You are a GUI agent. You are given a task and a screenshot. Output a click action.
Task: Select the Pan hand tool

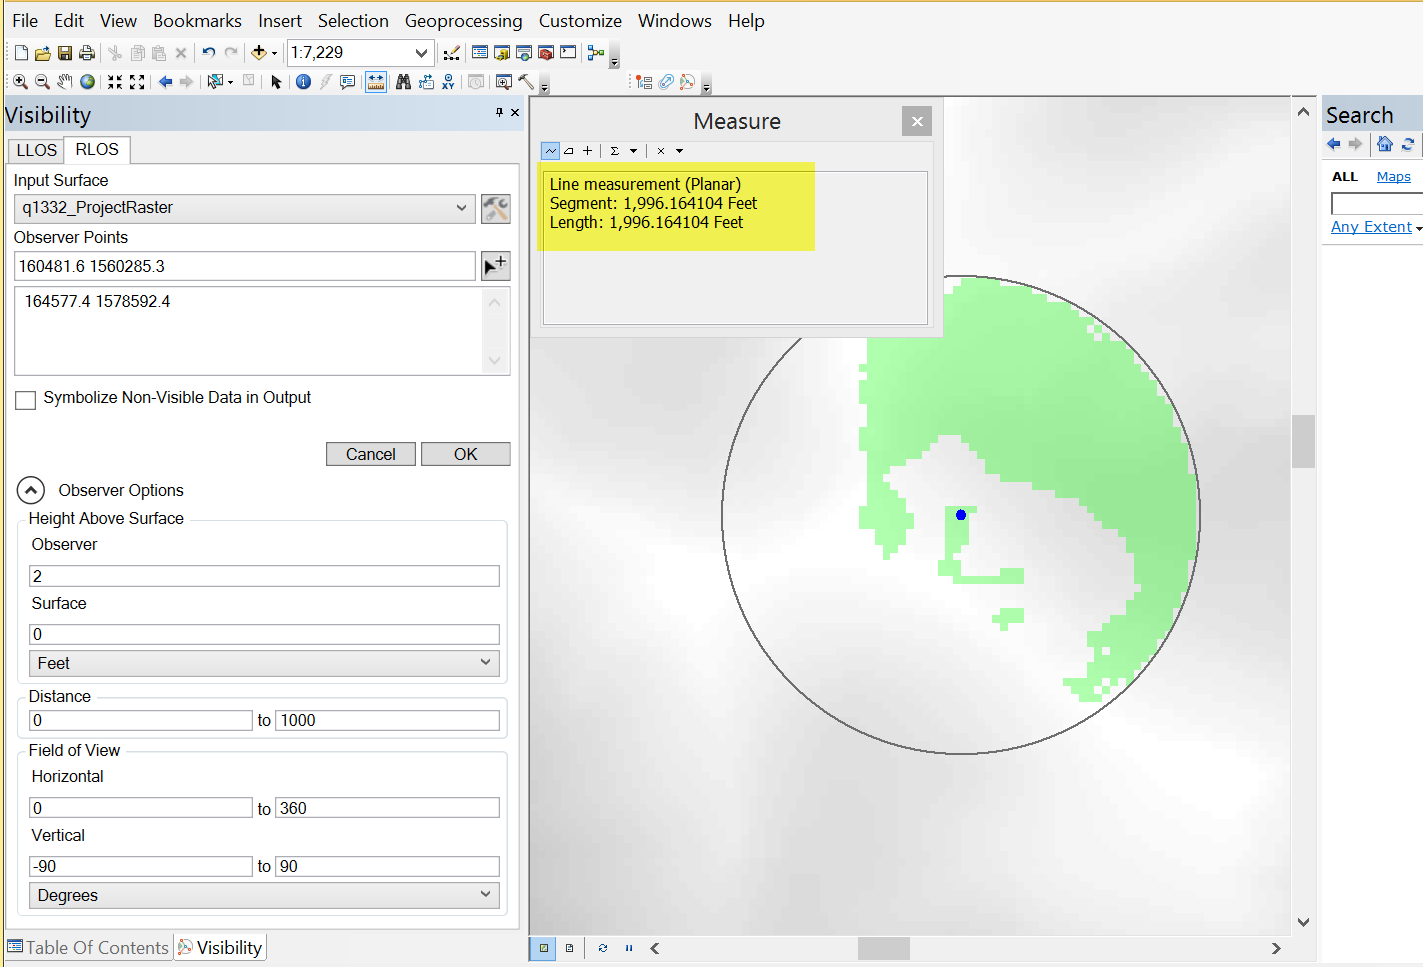click(x=65, y=82)
